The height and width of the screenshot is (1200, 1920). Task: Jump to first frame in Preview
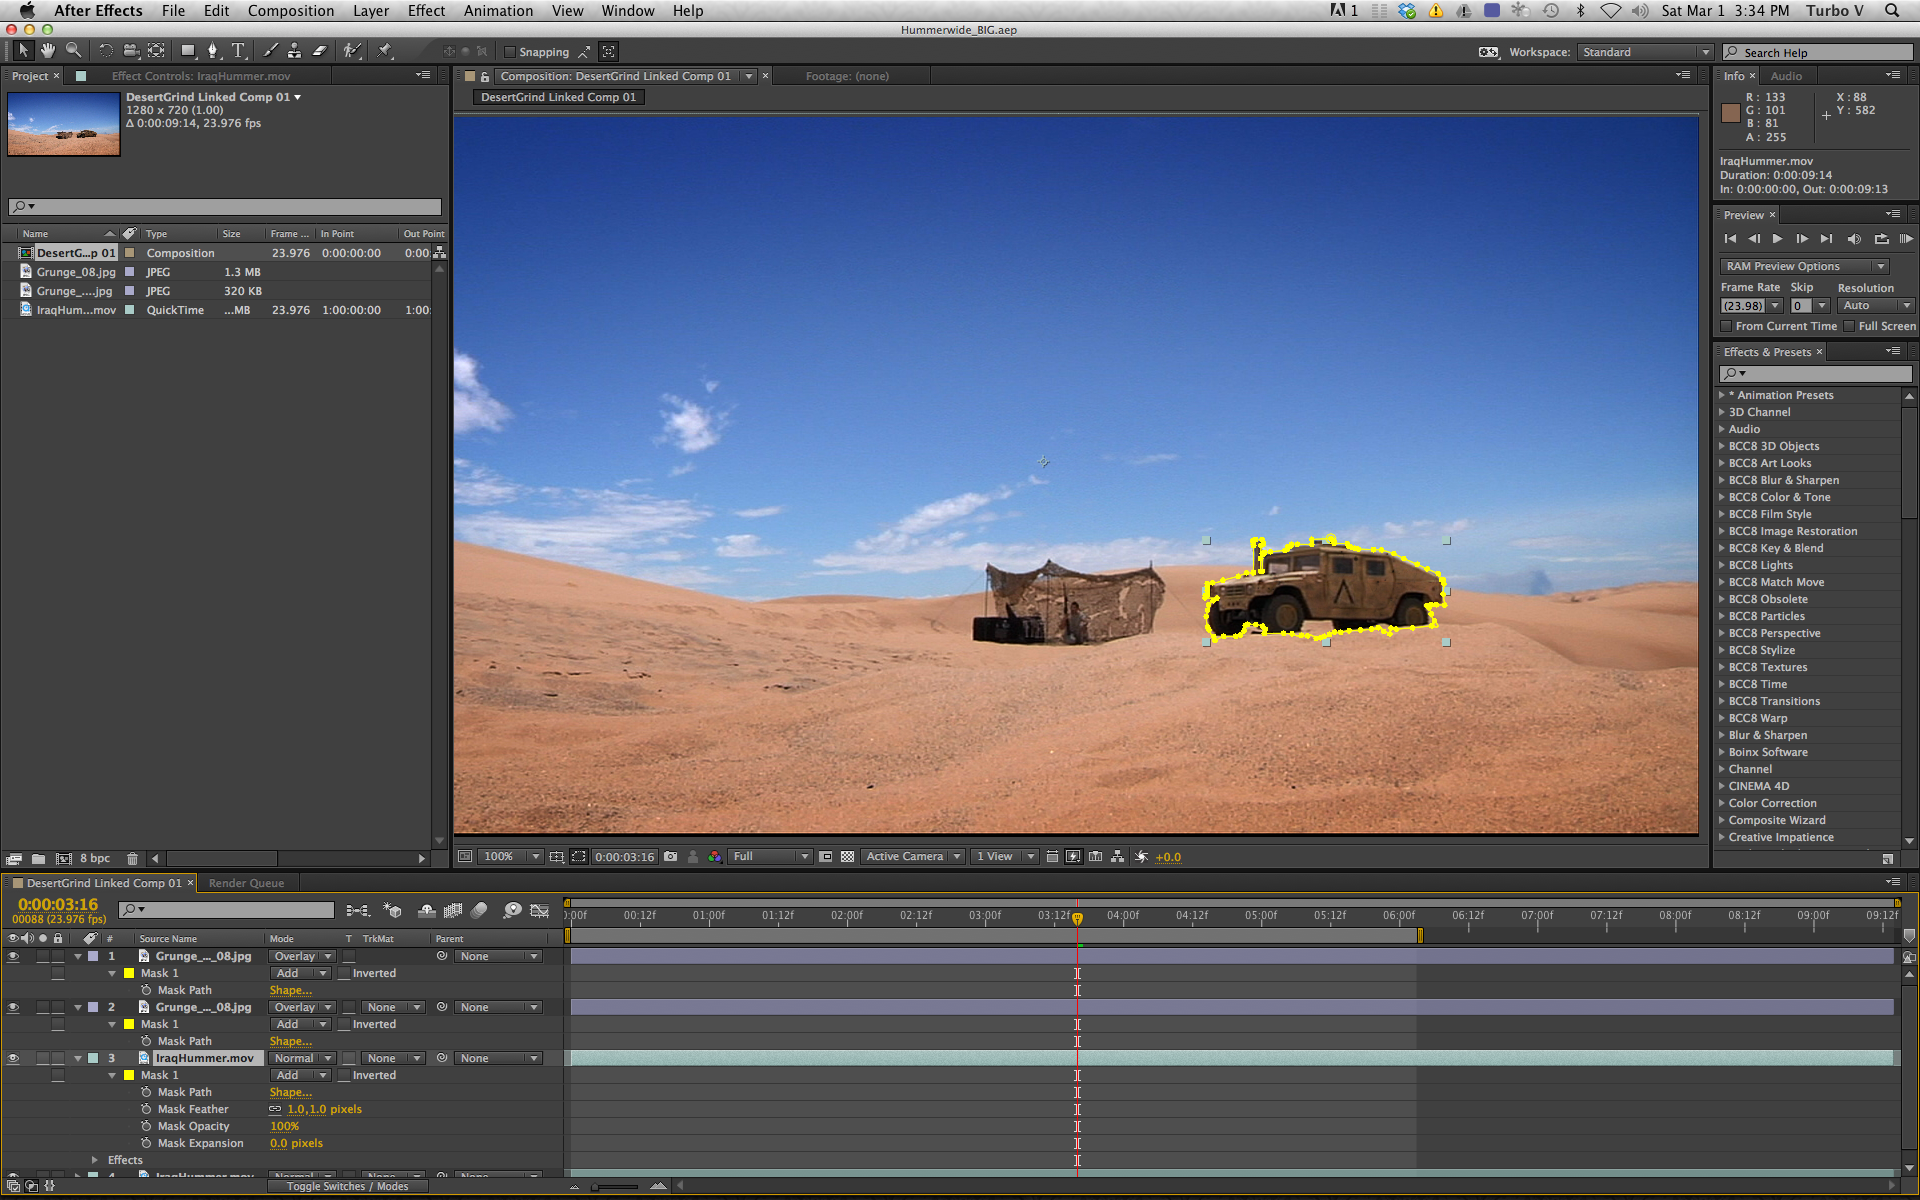pos(1730,239)
